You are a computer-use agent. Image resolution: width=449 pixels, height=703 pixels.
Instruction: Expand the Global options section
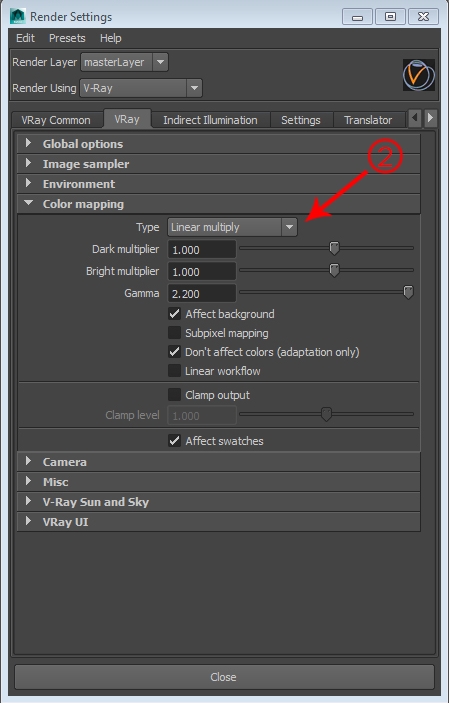218,144
